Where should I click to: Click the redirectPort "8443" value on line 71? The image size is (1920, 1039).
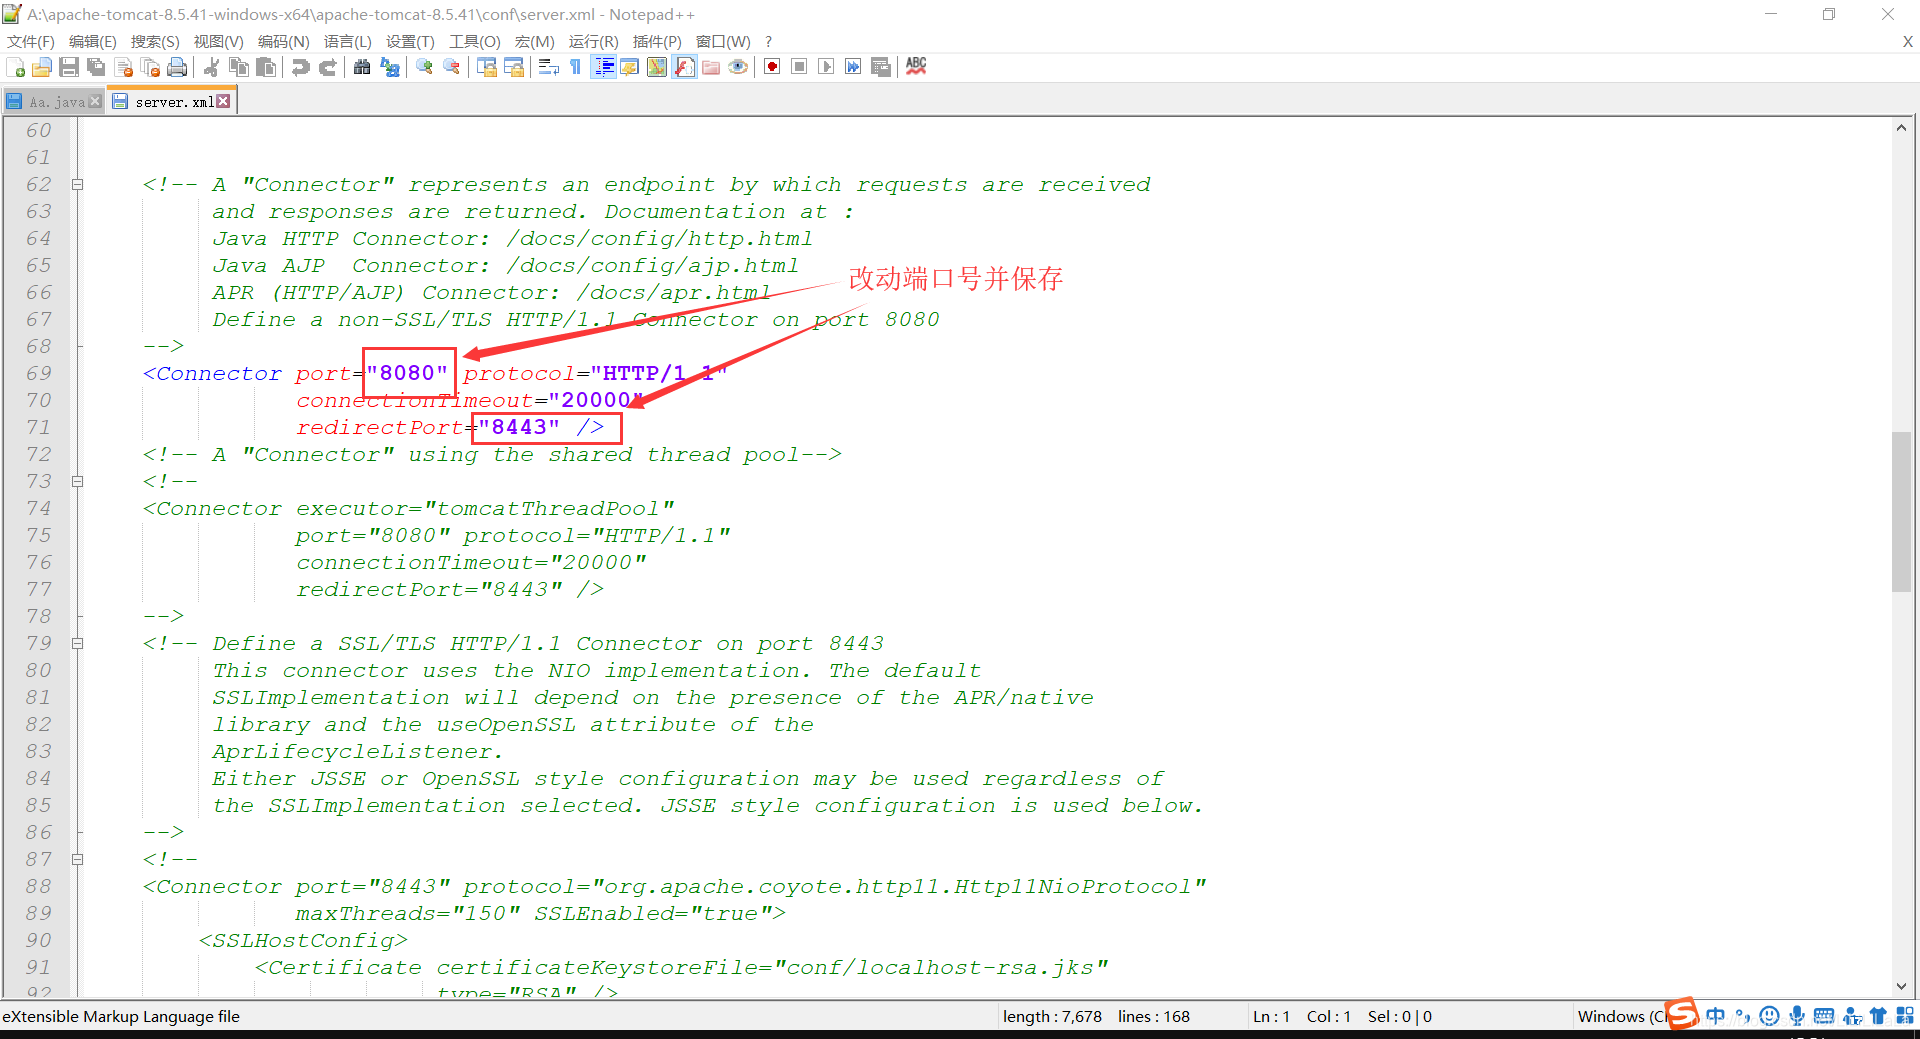(519, 427)
